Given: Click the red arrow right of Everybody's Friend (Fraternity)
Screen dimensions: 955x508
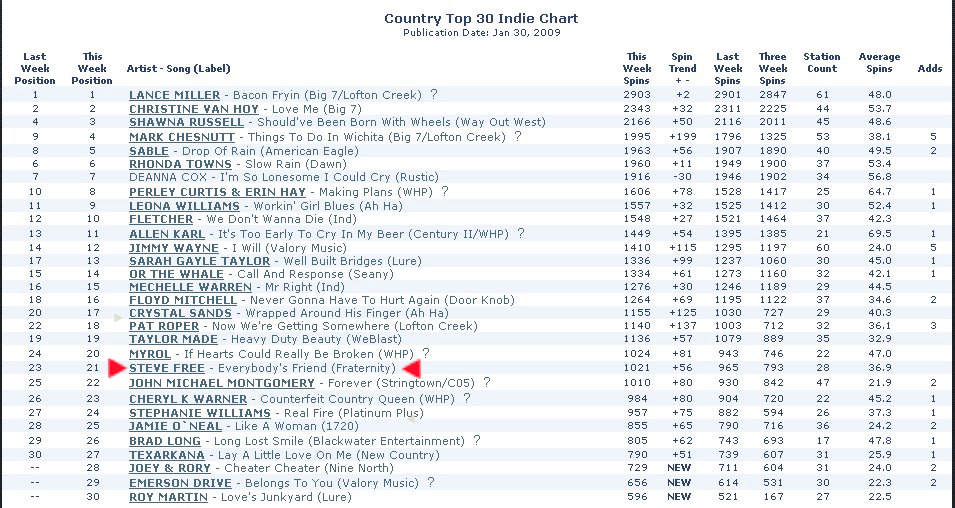Looking at the screenshot, I should [412, 369].
